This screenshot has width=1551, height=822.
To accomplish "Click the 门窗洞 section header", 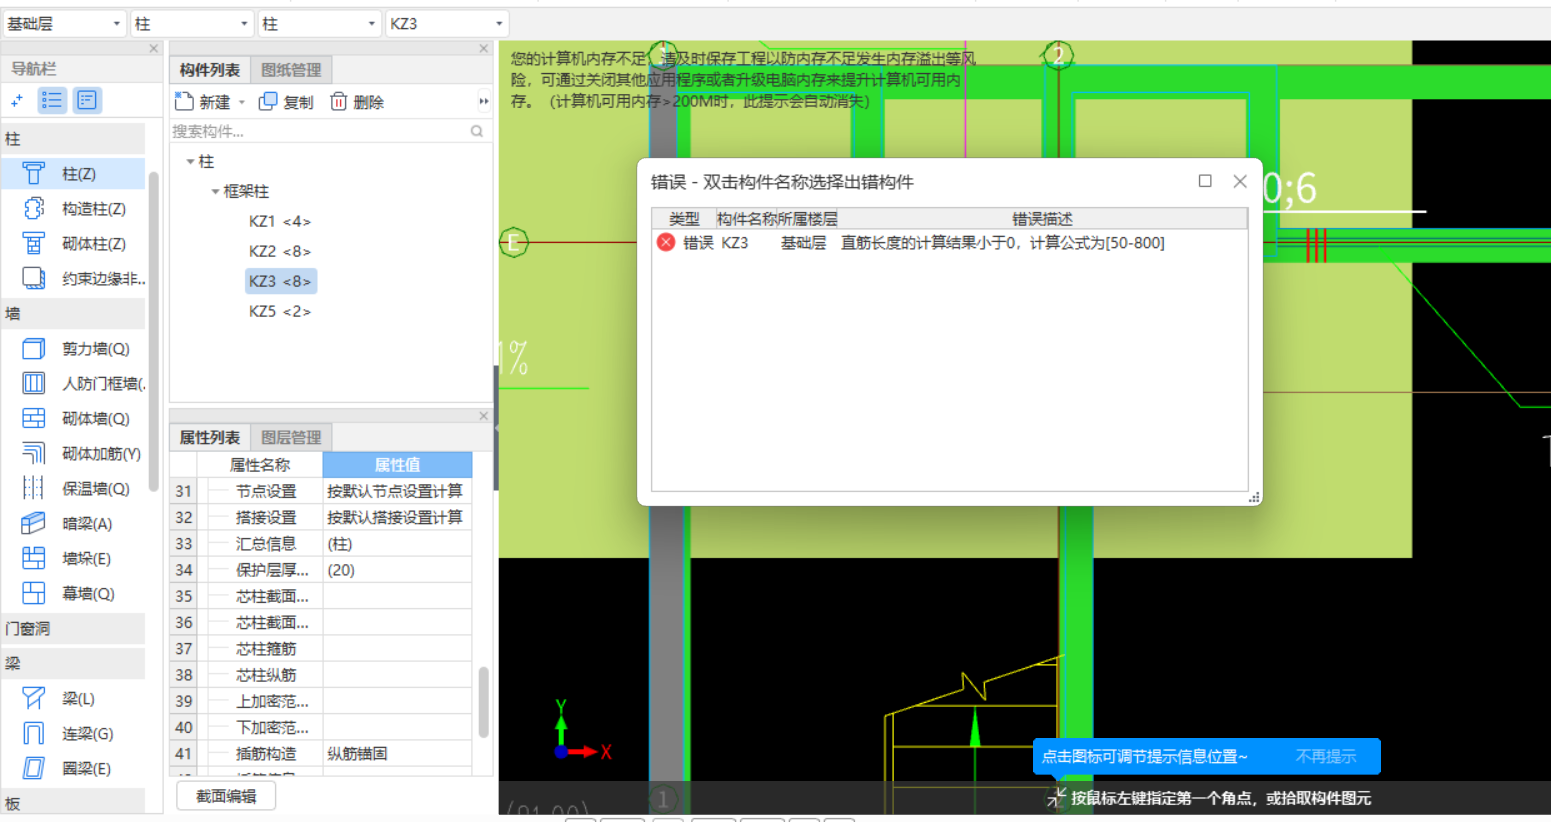I will click(x=73, y=629).
